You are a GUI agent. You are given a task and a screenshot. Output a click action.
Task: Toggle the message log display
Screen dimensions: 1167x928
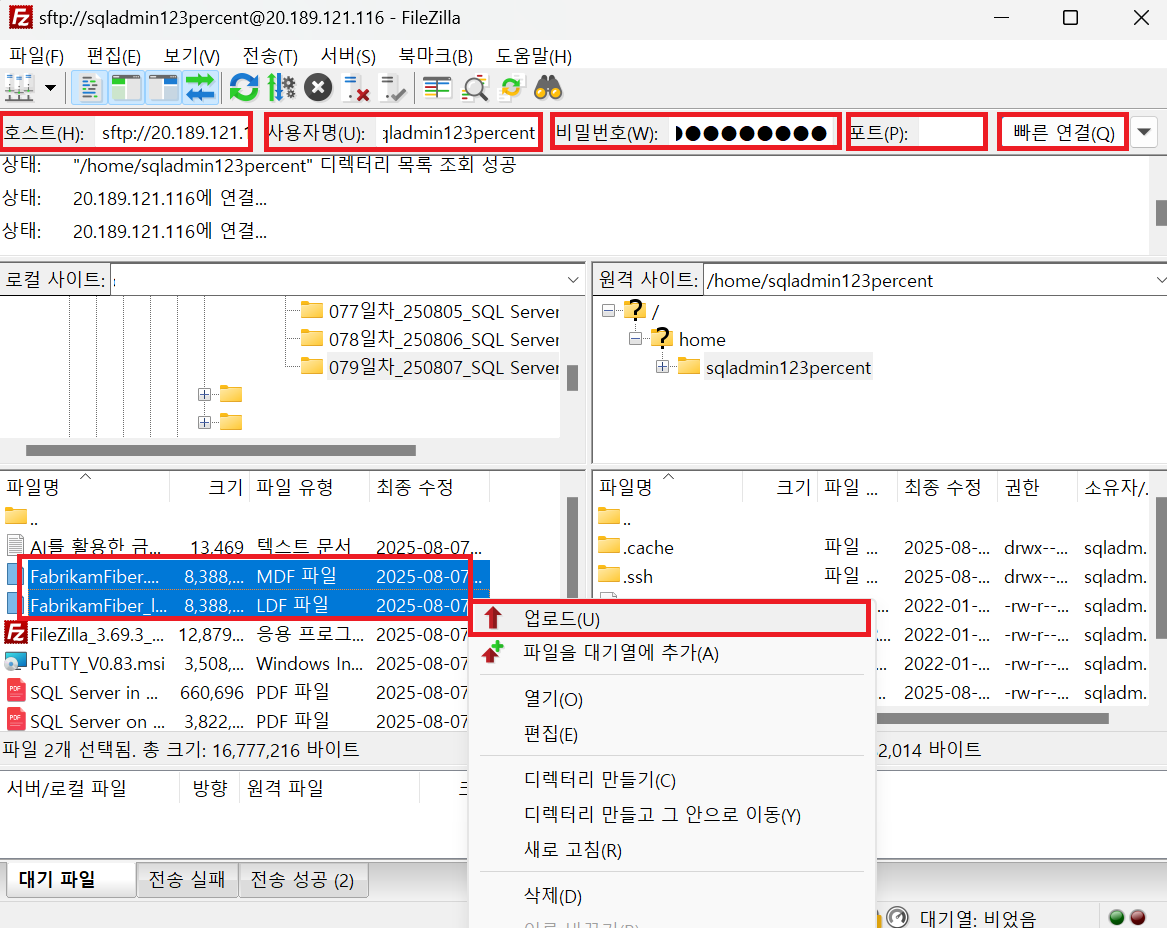[89, 88]
